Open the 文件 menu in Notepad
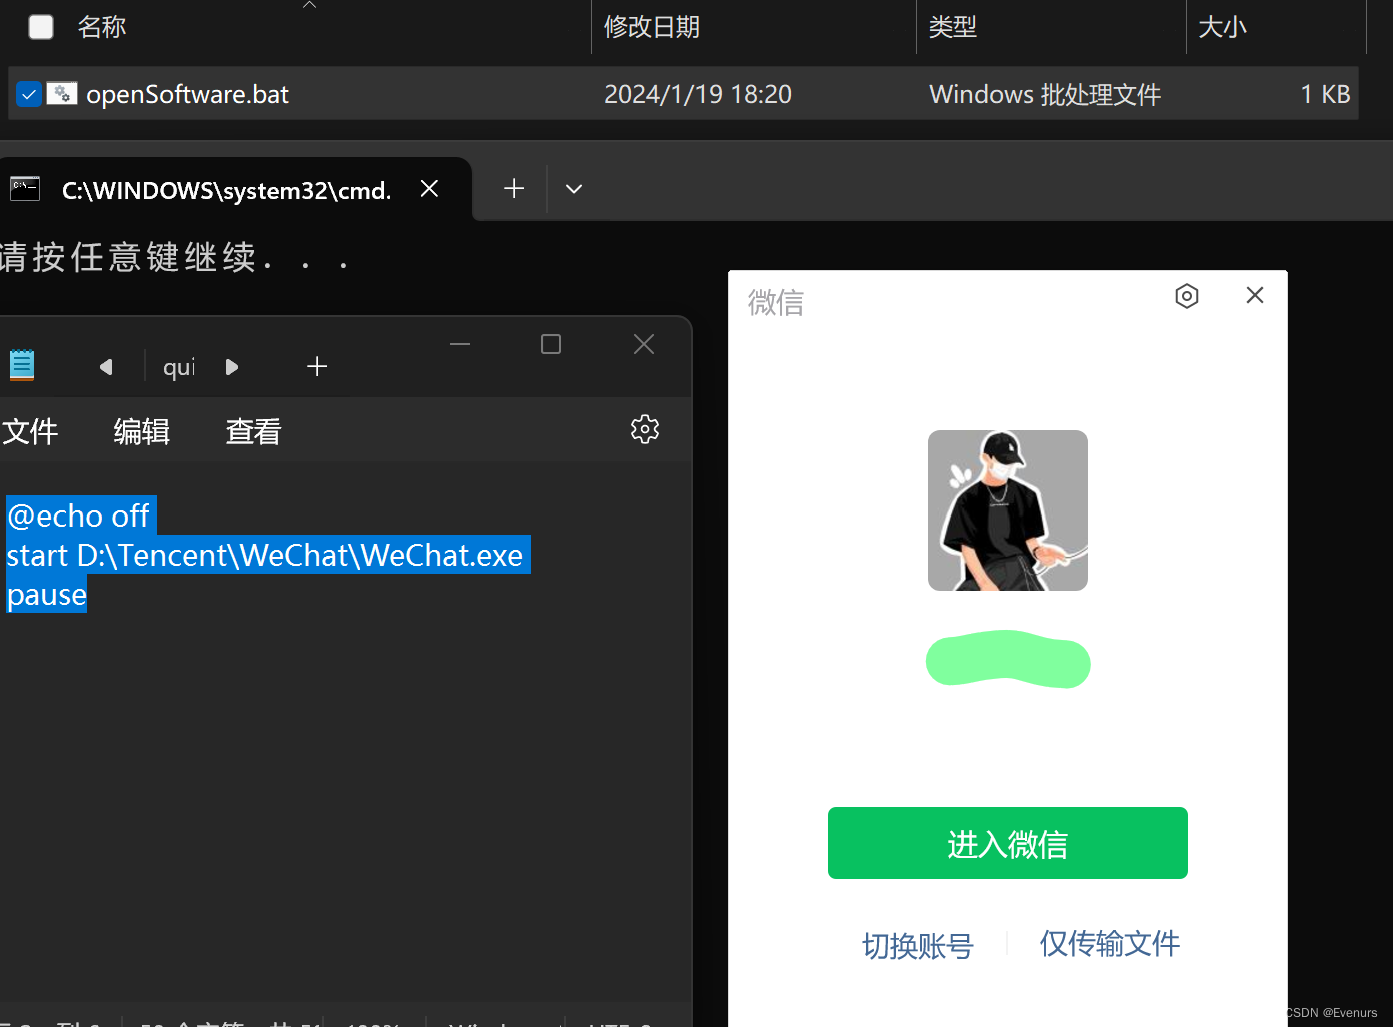 click(31, 431)
